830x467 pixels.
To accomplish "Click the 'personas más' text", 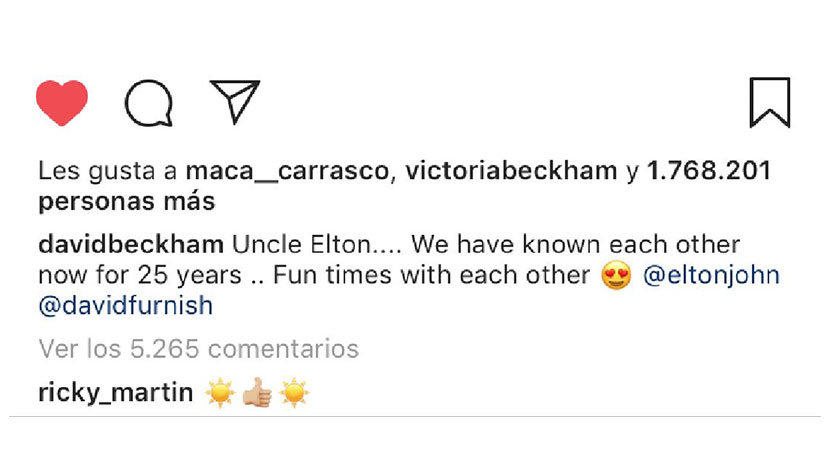I will coord(126,201).
